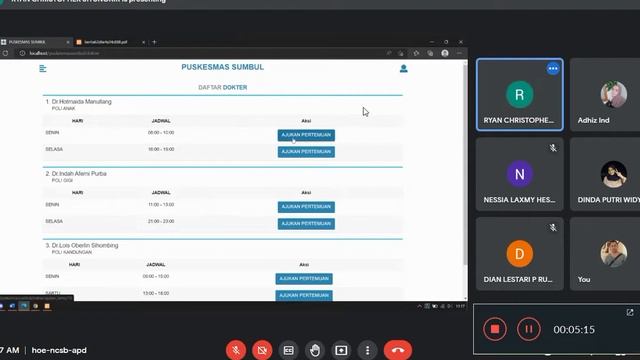The height and width of the screenshot is (360, 640).
Task: Raise your hand in the meeting
Action: click(x=315, y=350)
